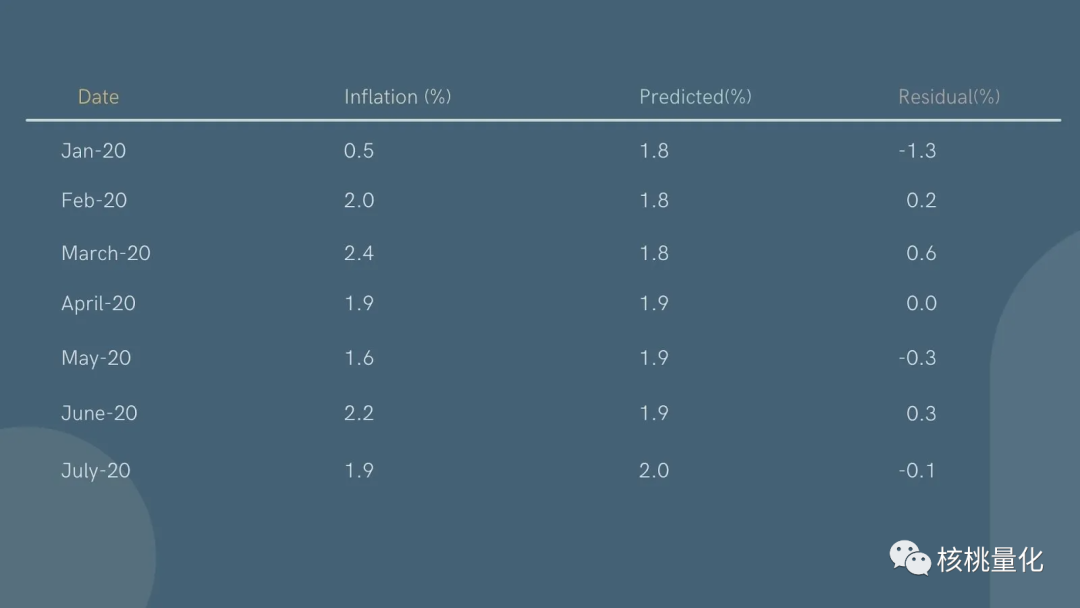This screenshot has width=1080, height=608.
Task: Click the March-20 date cell
Action: point(106,253)
